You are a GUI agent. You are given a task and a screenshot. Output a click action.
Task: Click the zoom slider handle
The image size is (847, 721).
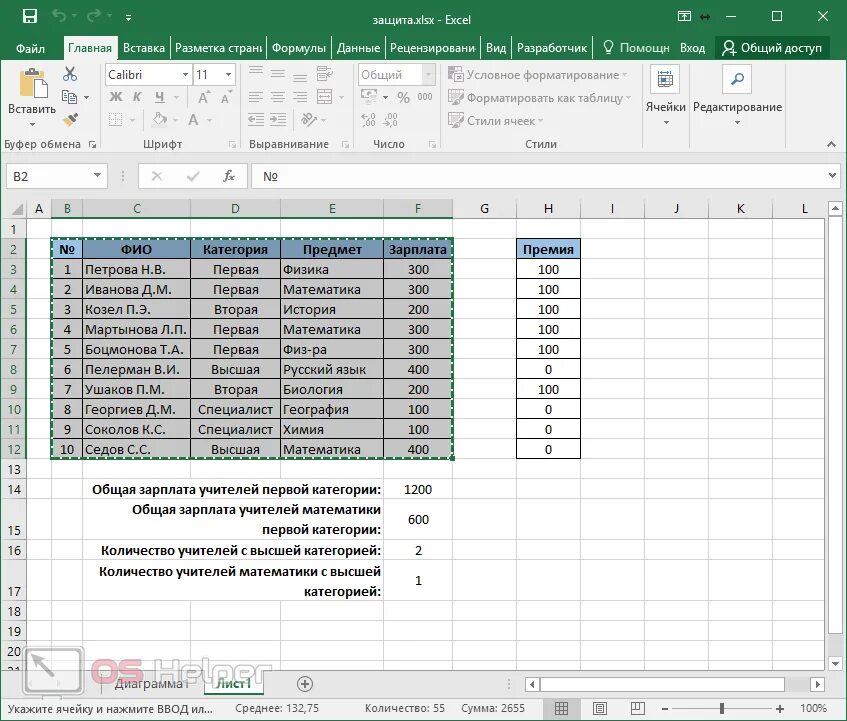[x=722, y=708]
